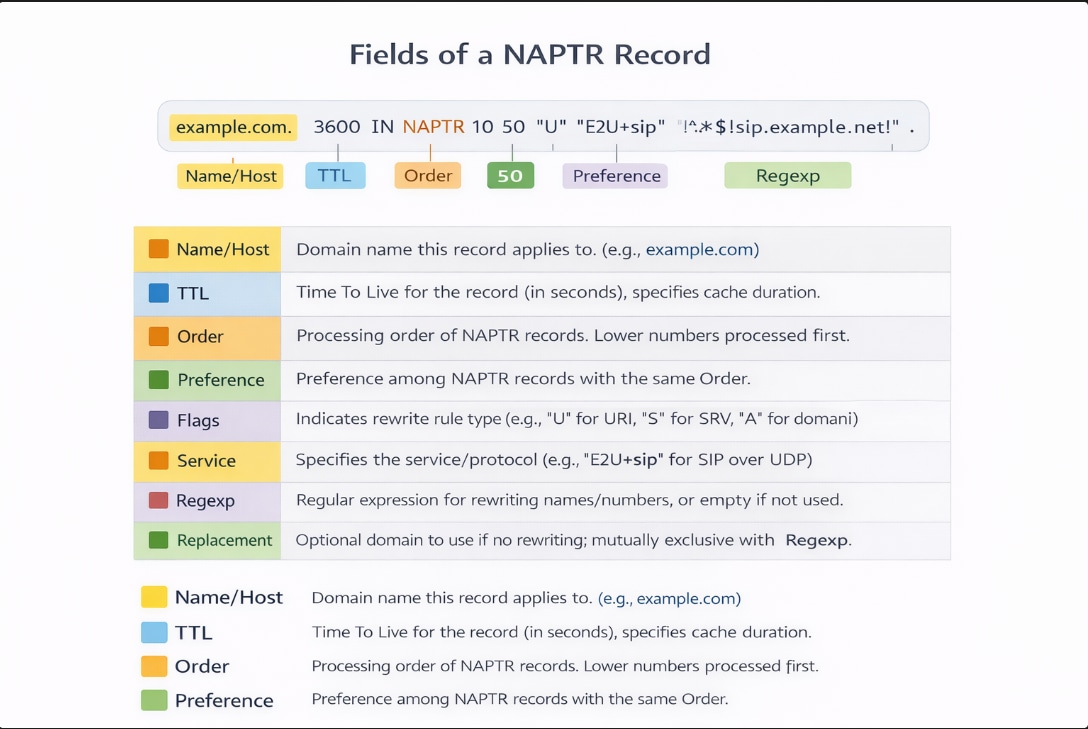This screenshot has width=1088, height=729.
Task: Select the green Regexp tag under the record line
Action: click(787, 176)
